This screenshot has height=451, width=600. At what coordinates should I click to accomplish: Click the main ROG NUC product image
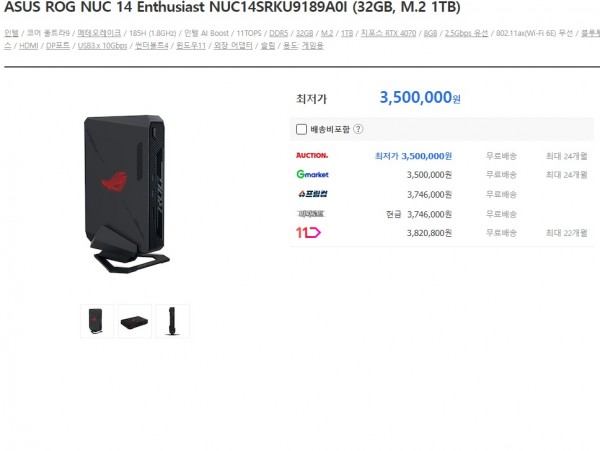tap(127, 194)
